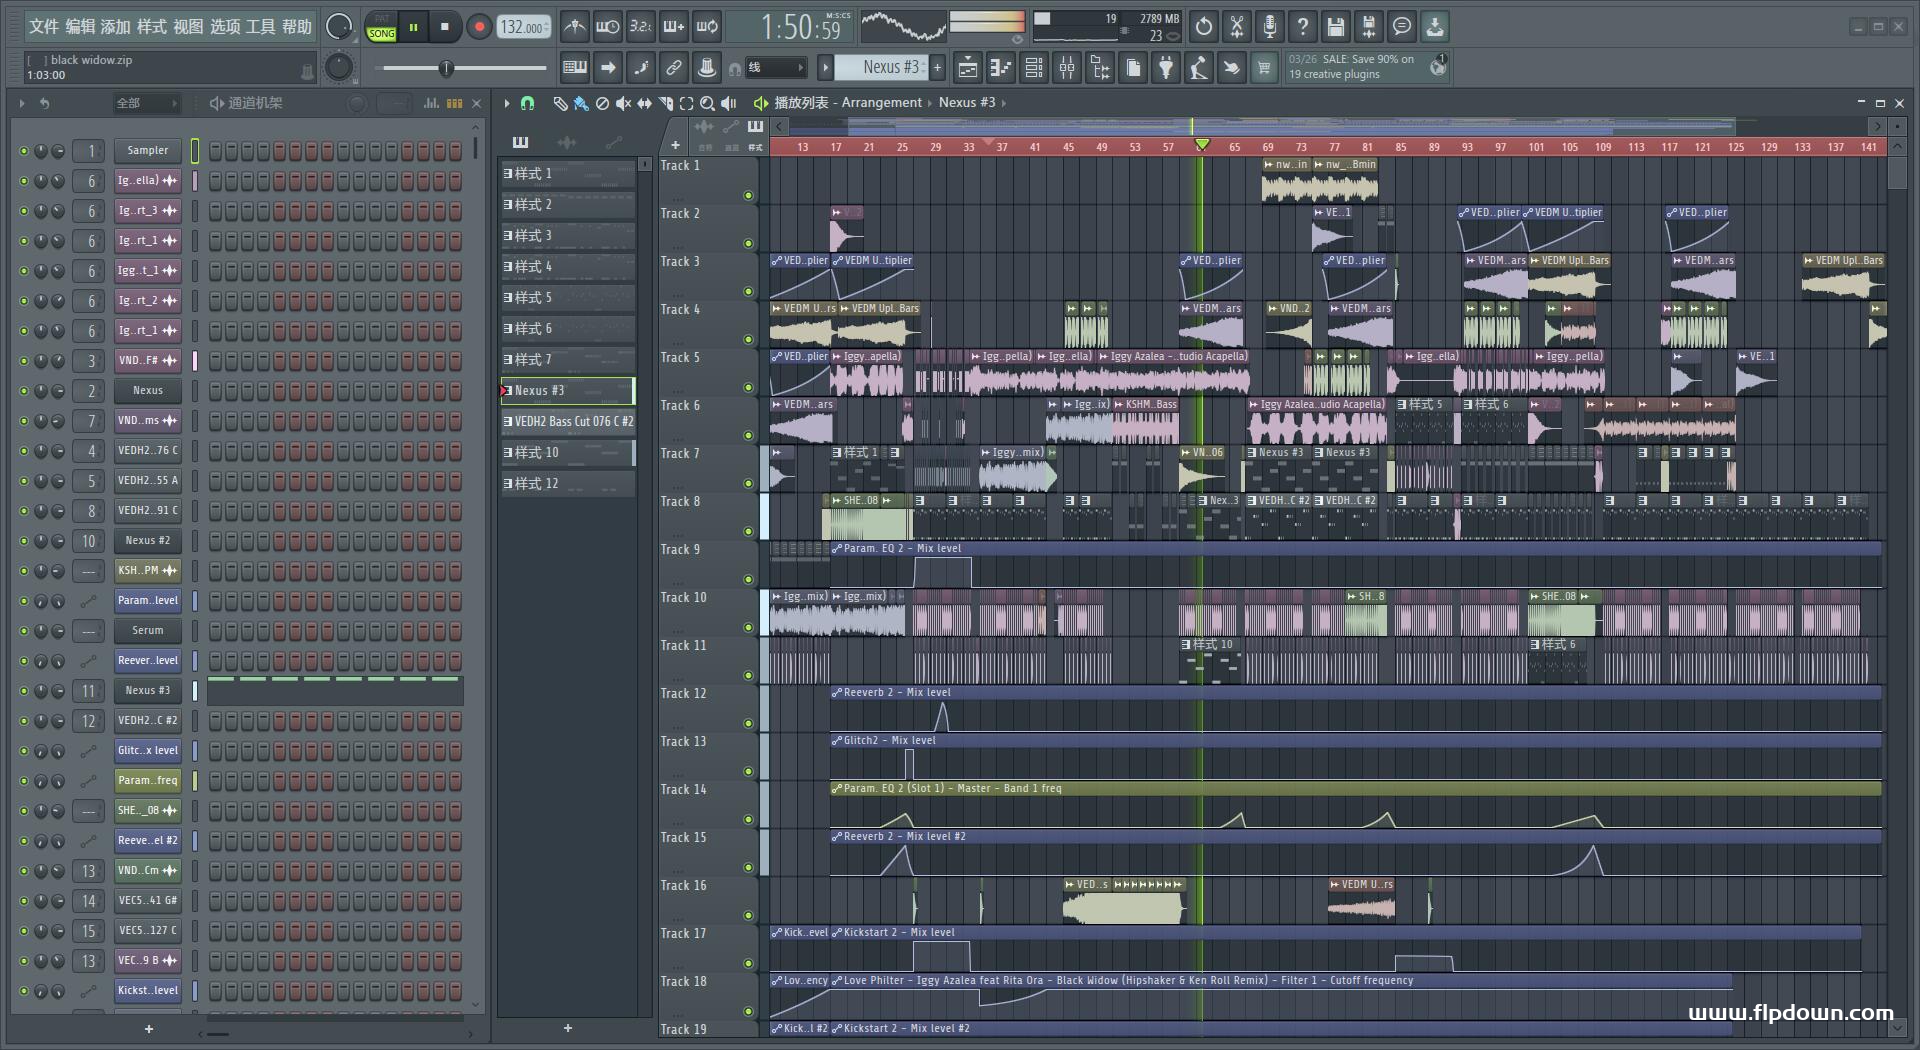1920x1050 pixels.
Task: Select the playlist Draw pencil tool
Action: [560, 103]
